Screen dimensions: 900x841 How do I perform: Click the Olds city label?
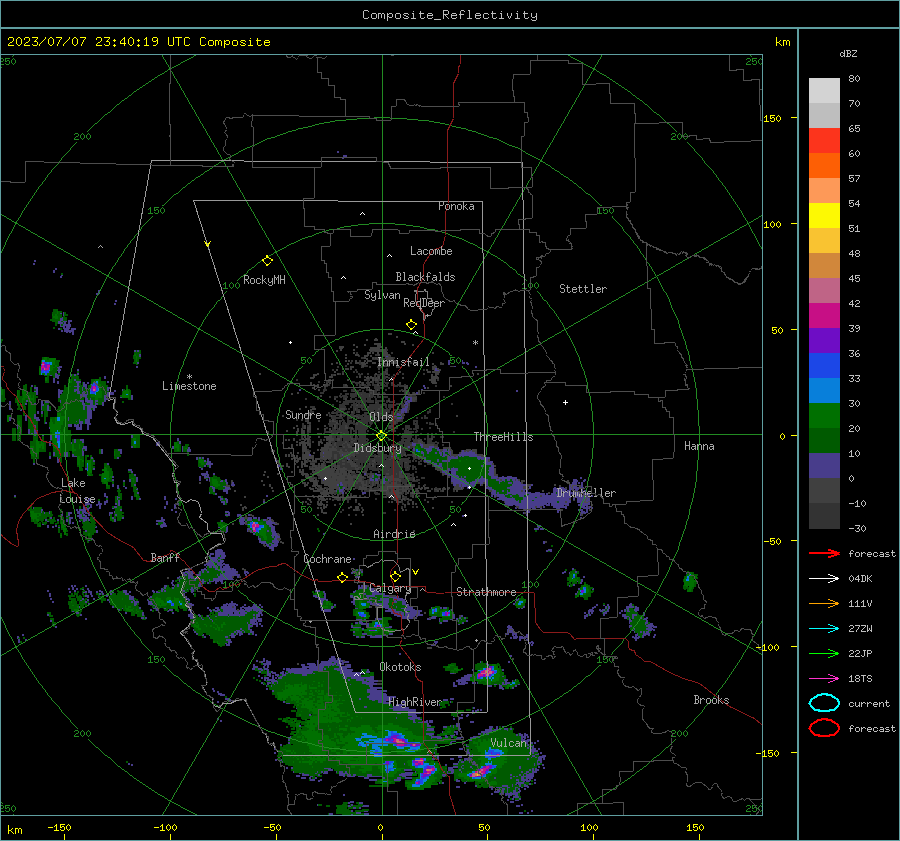pyautogui.click(x=381, y=417)
